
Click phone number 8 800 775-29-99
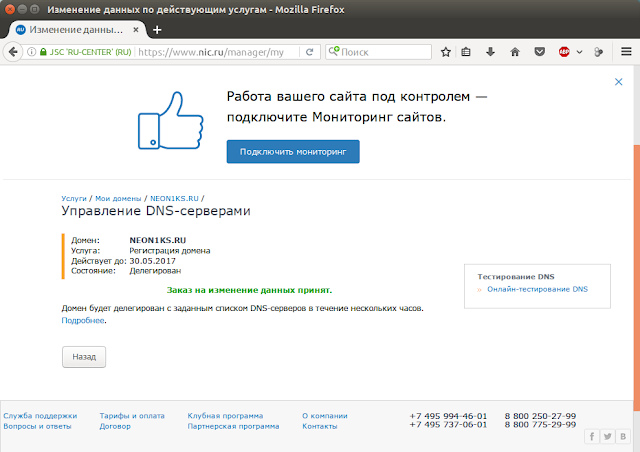pyautogui.click(x=540, y=425)
